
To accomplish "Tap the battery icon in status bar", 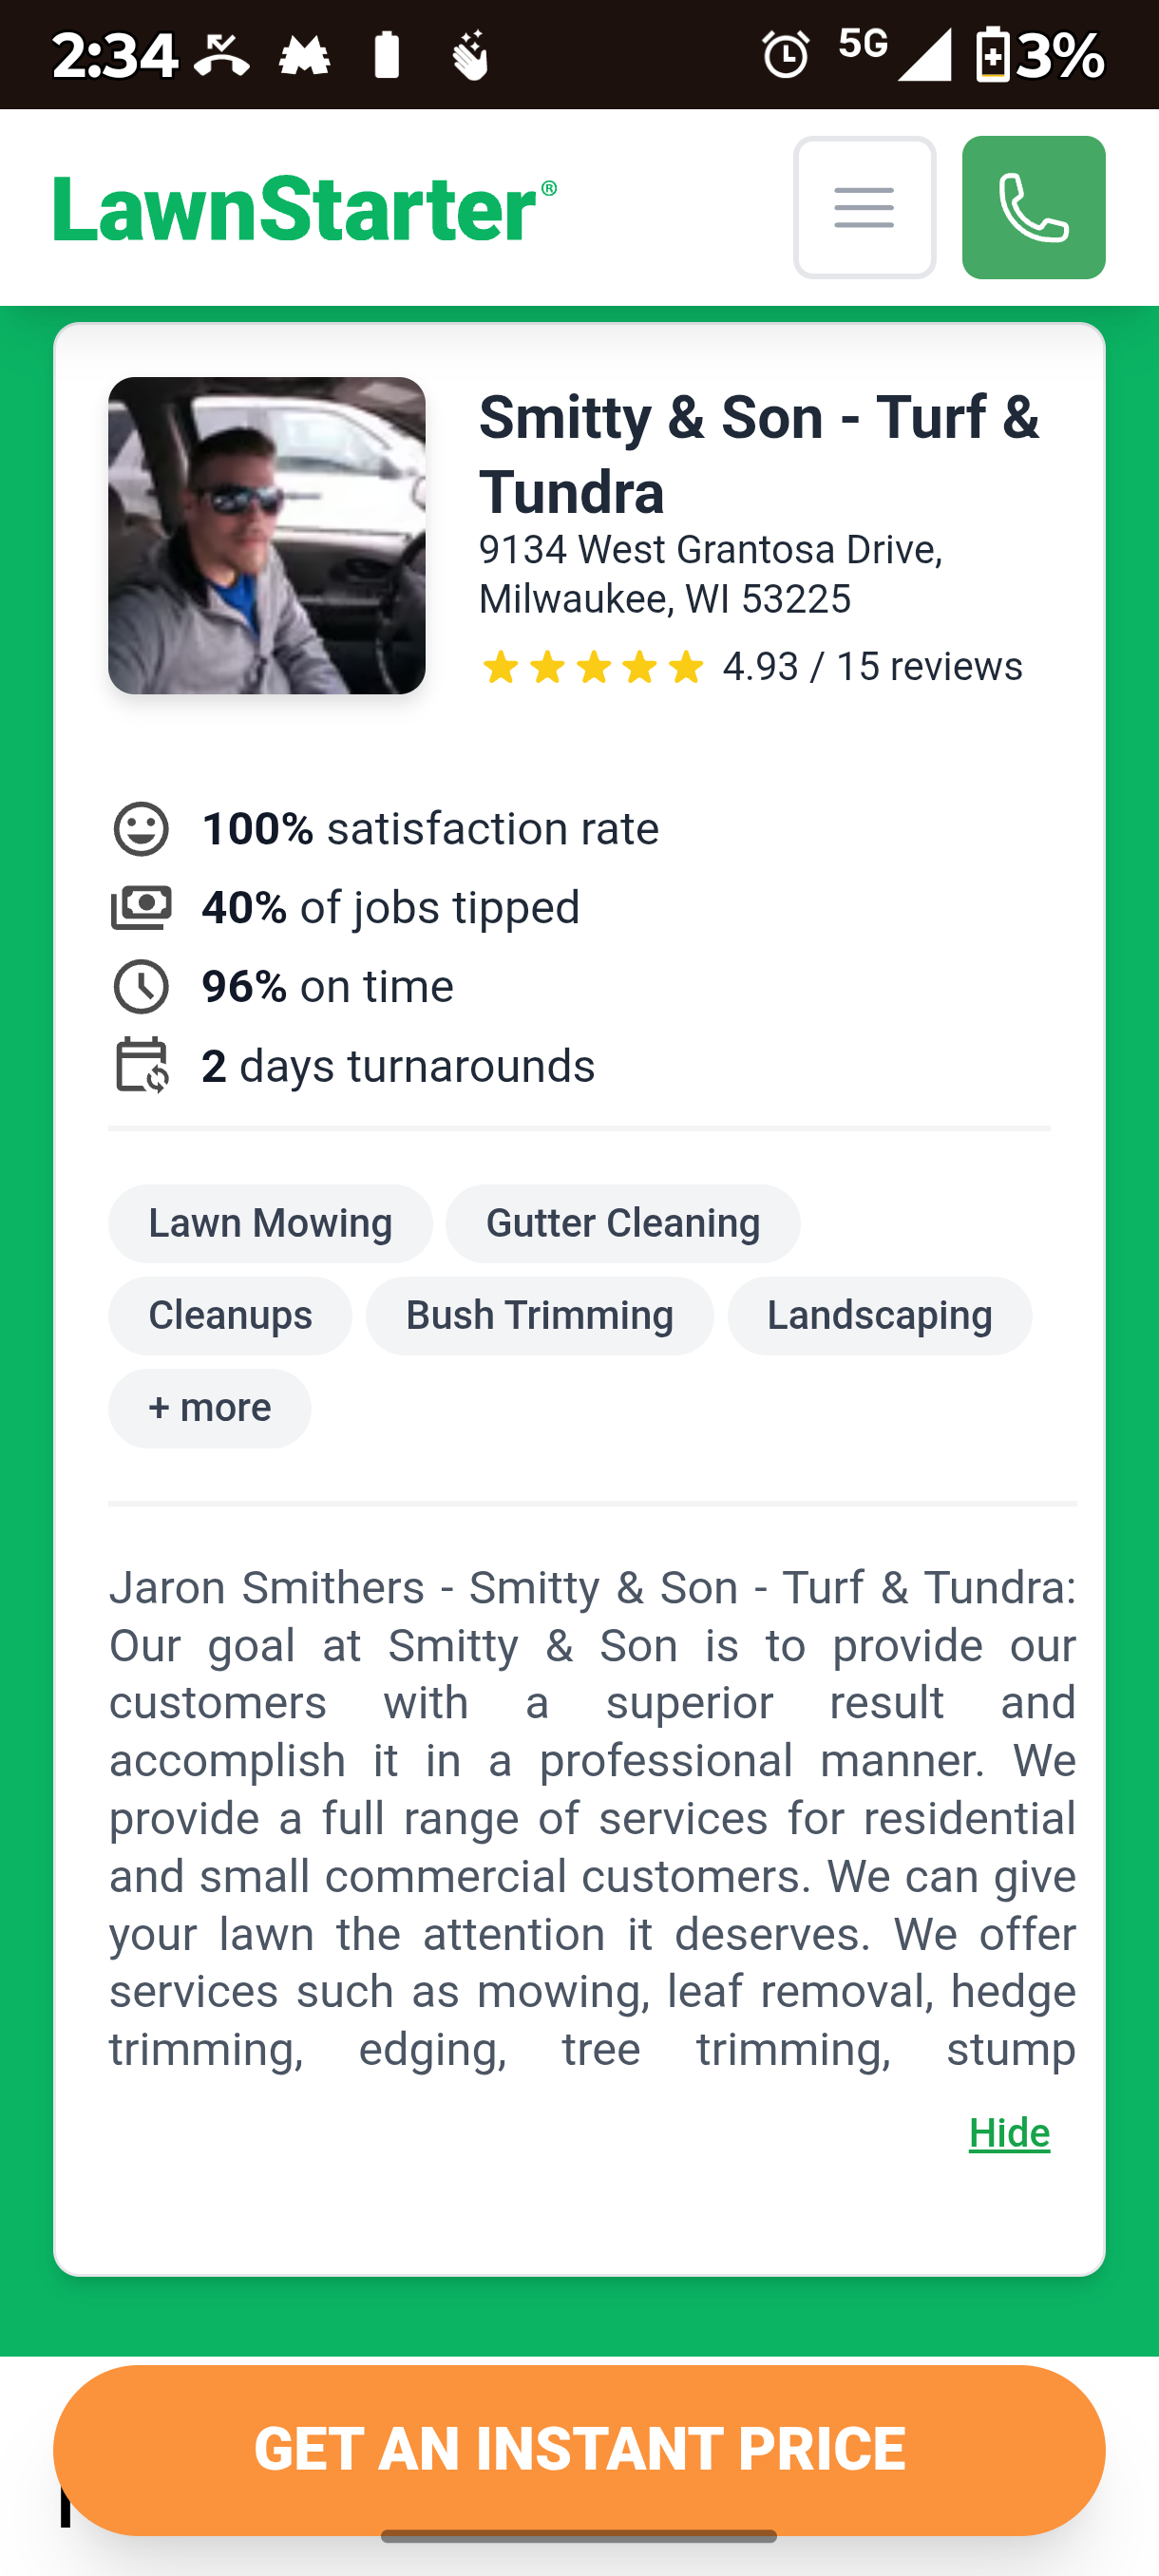I will (x=992, y=54).
